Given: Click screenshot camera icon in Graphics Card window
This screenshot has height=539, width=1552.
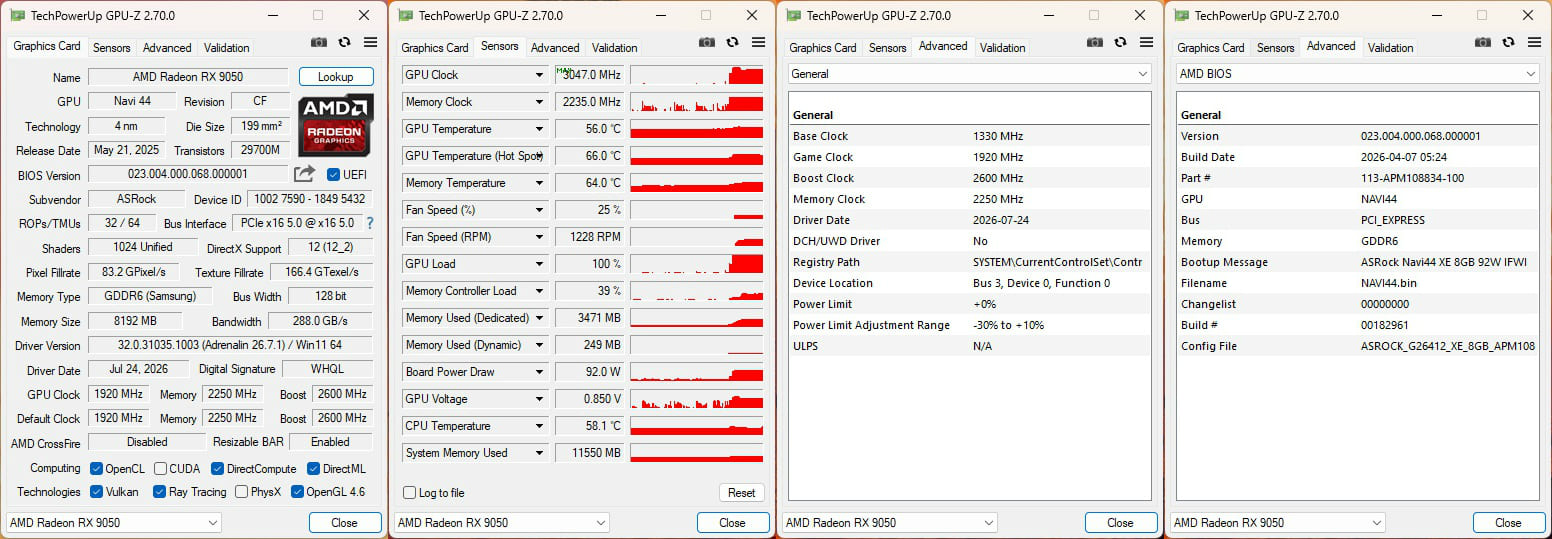Looking at the screenshot, I should click(319, 42).
